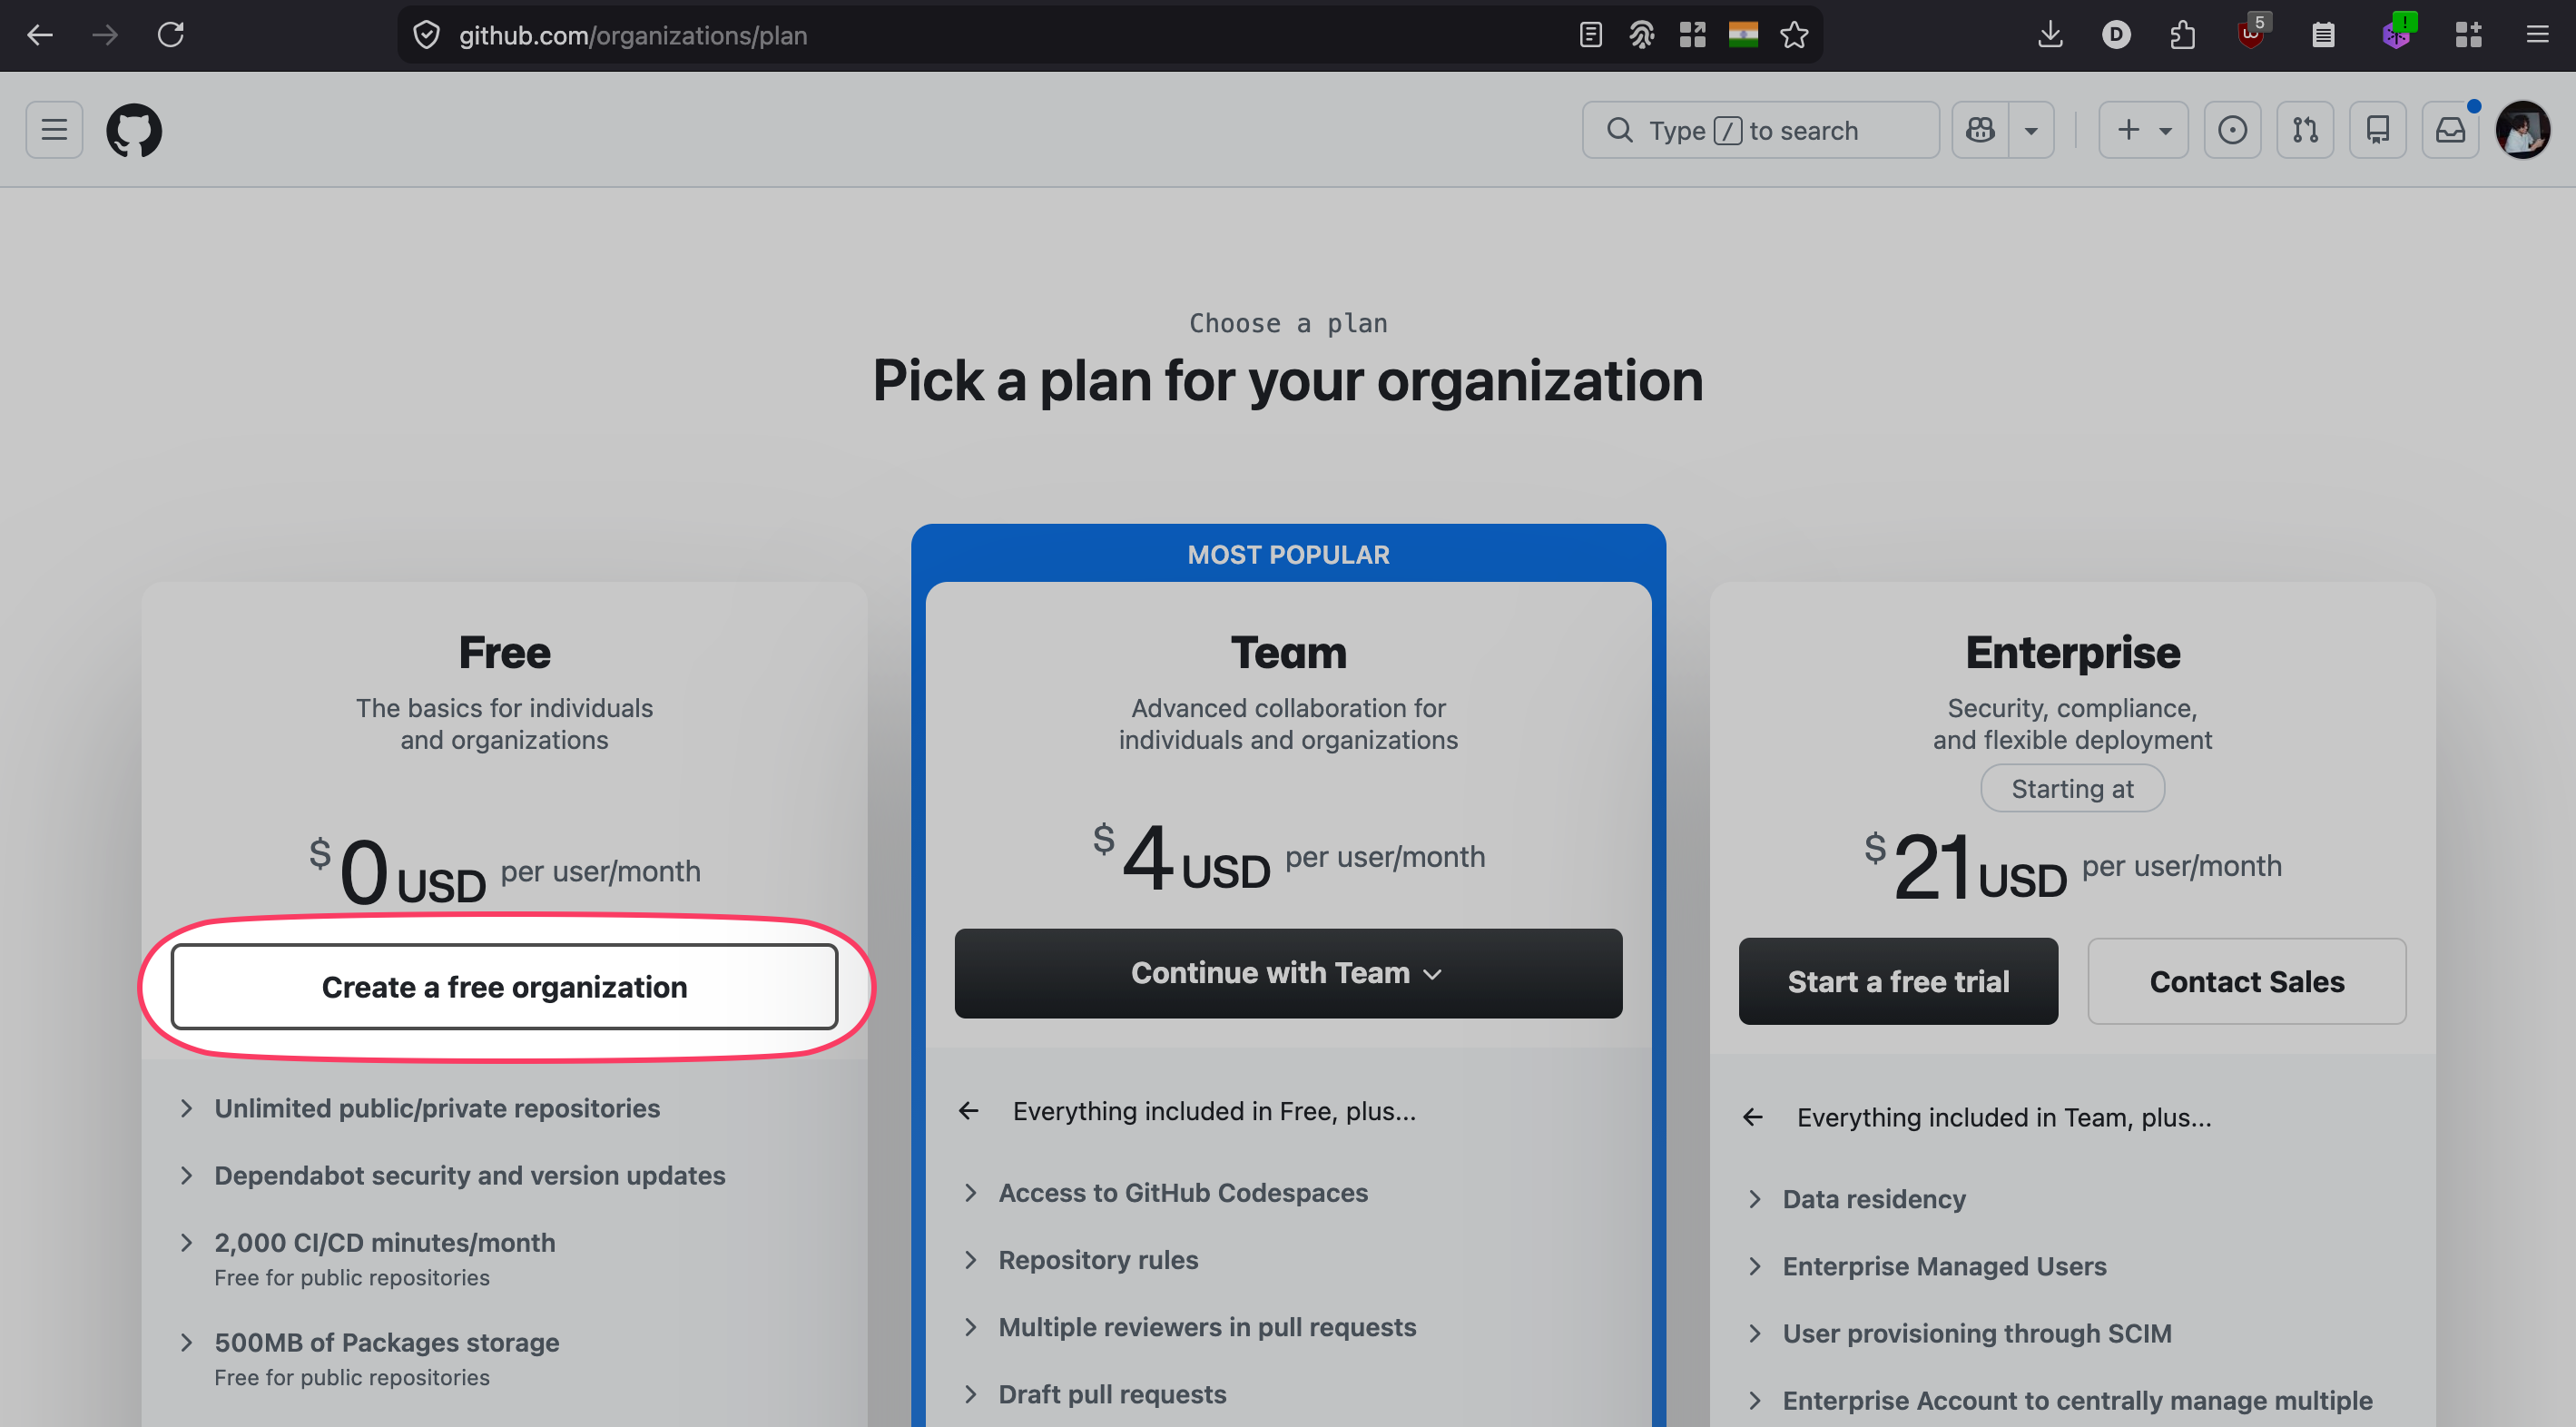The width and height of the screenshot is (2576, 1427).
Task: Open GitHub notifications inbox
Action: (2450, 130)
